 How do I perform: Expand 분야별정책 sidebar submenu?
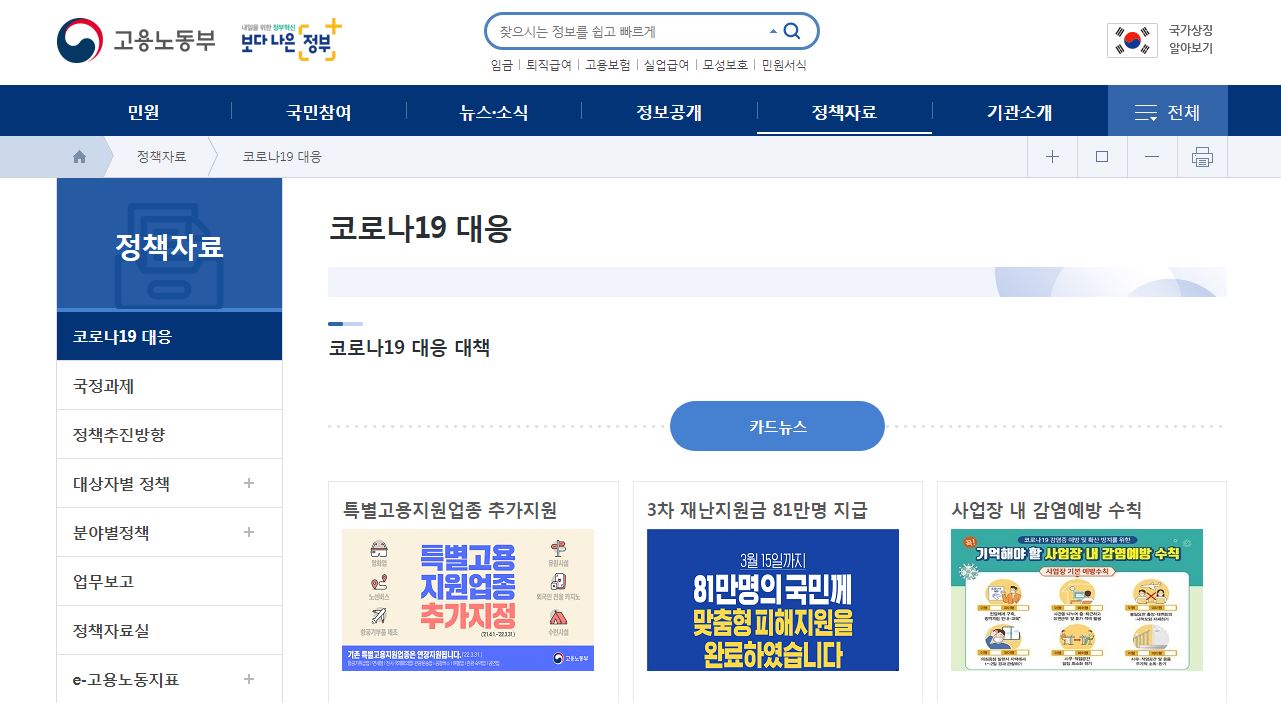tap(249, 532)
